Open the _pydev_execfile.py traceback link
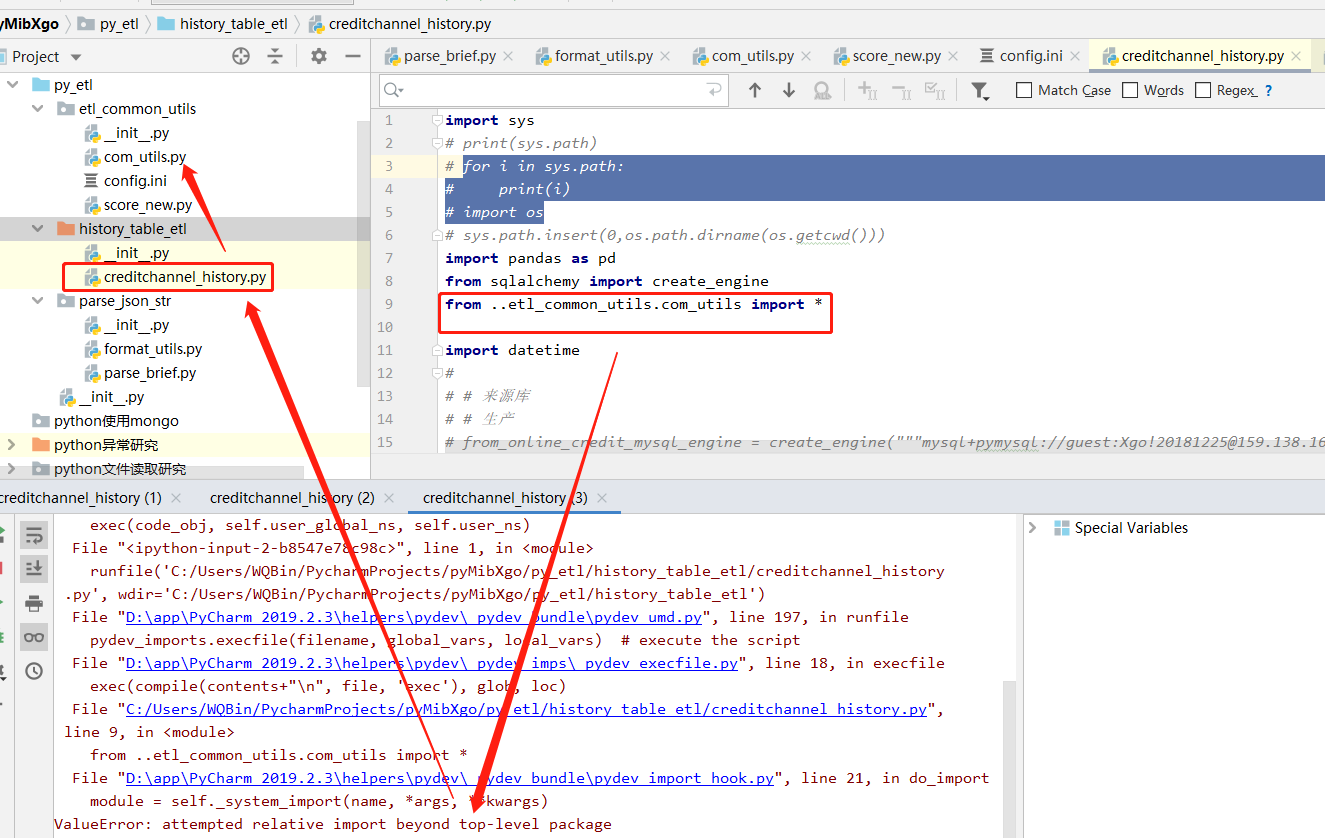Screen dimensions: 1325x838 [432, 663]
